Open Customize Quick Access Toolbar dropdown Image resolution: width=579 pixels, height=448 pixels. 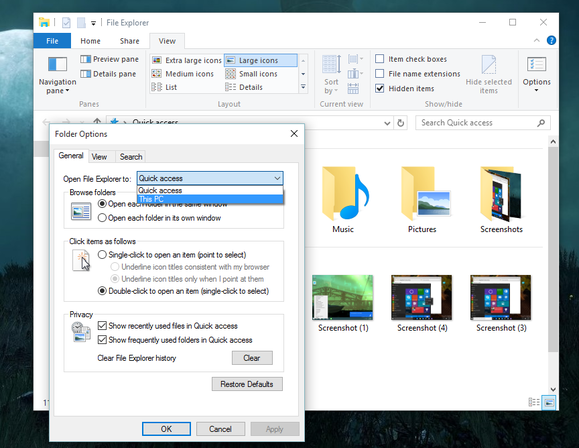tap(93, 23)
